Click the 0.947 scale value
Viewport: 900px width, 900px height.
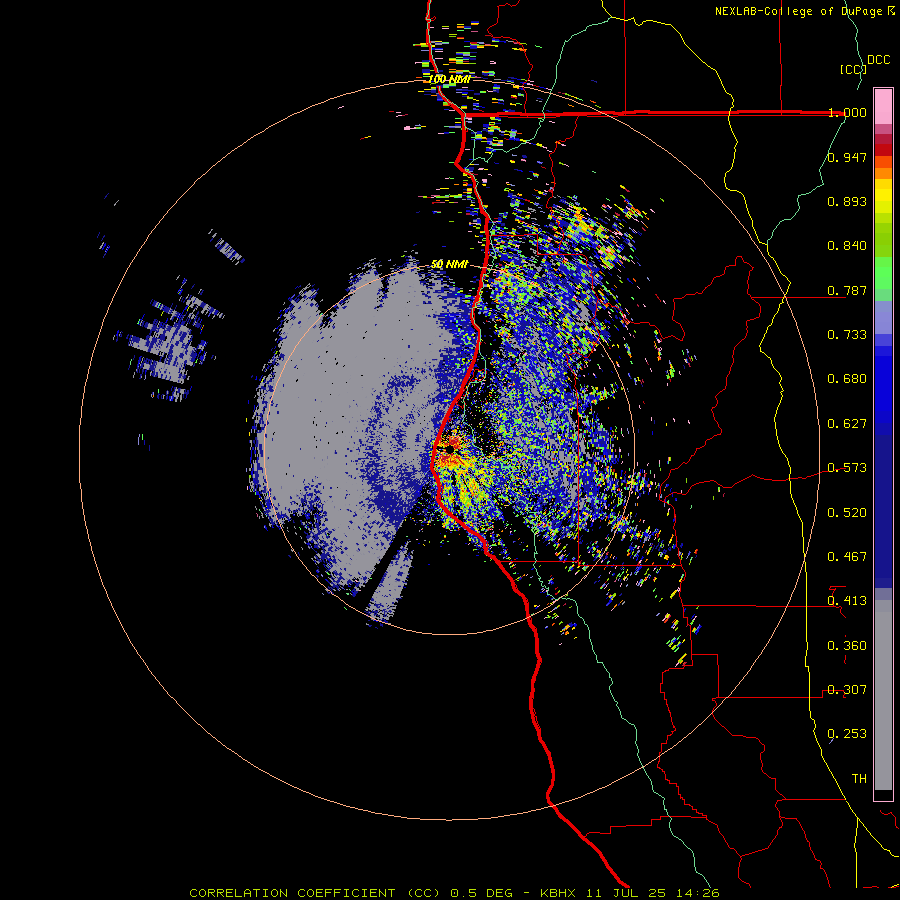point(847,157)
